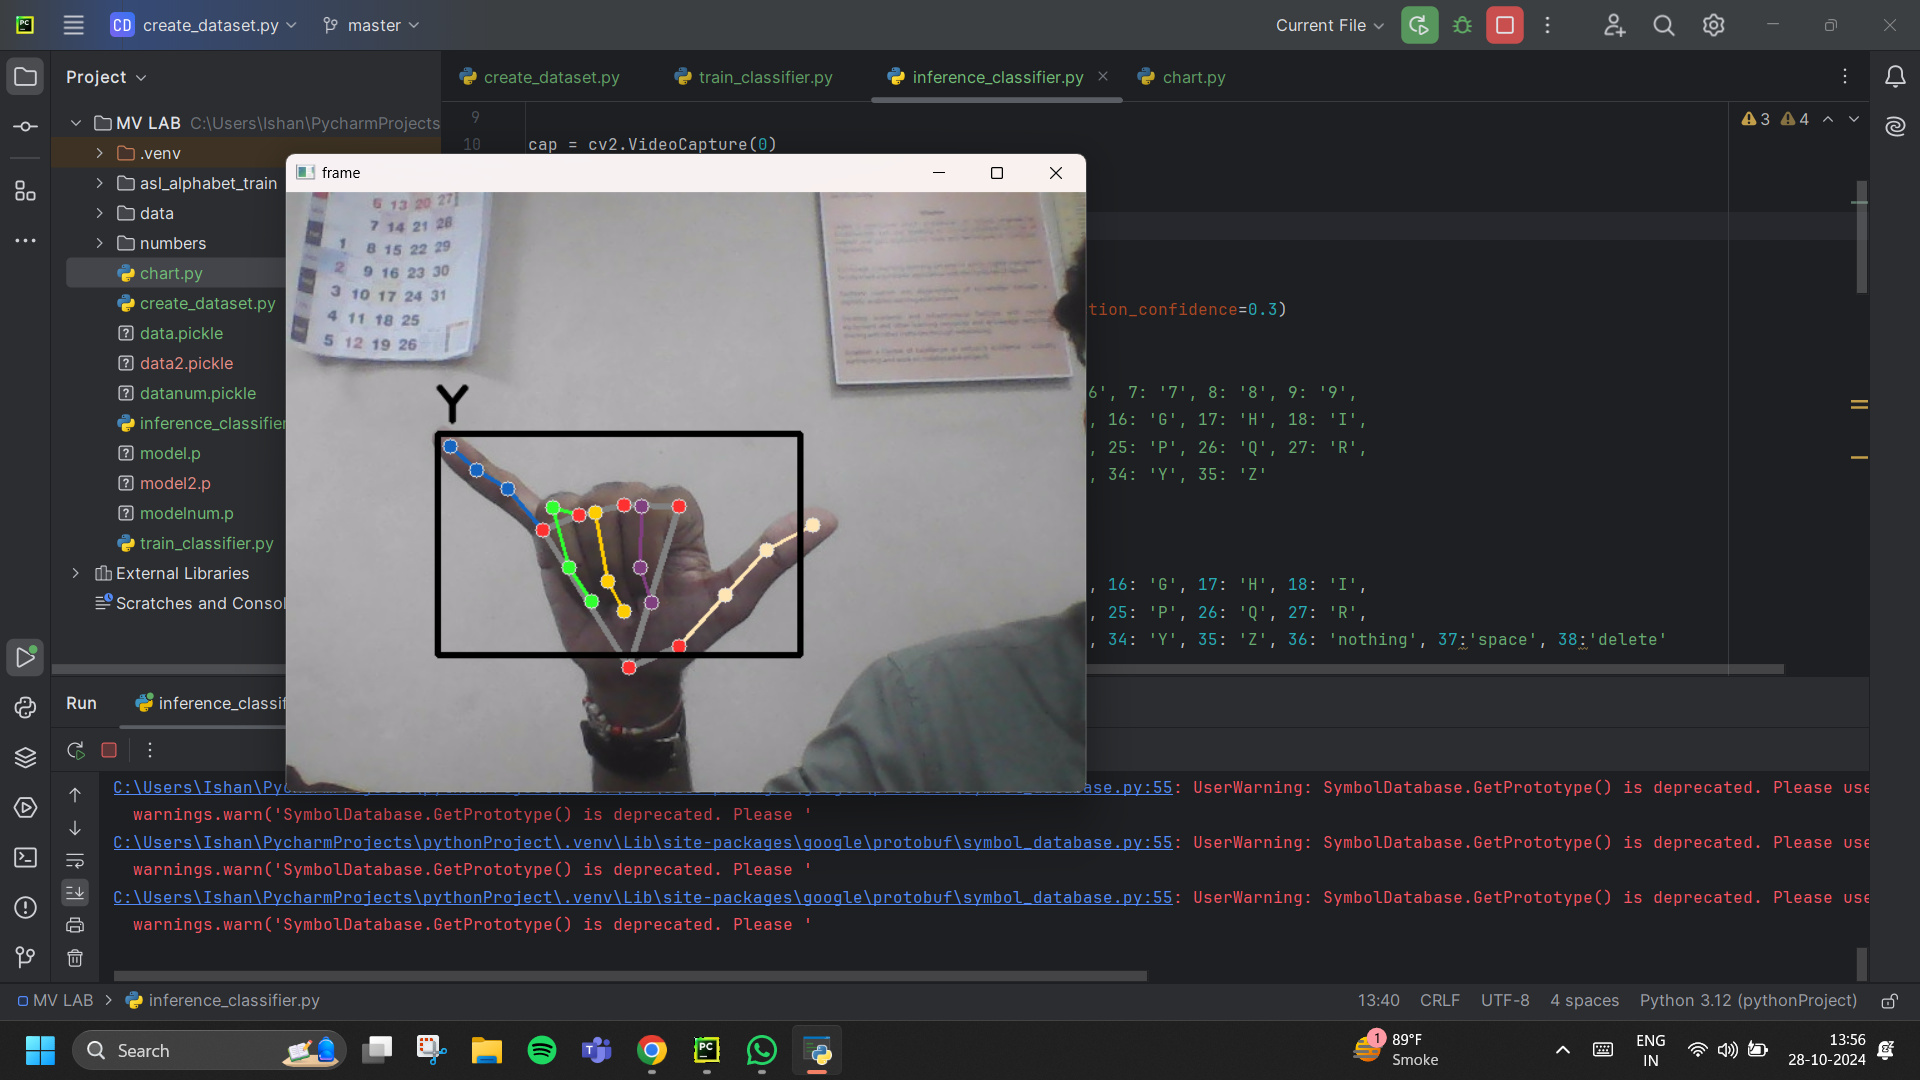This screenshot has width=1920, height=1080.
Task: Switch to the chart.py editor tab
Action: tap(1192, 77)
